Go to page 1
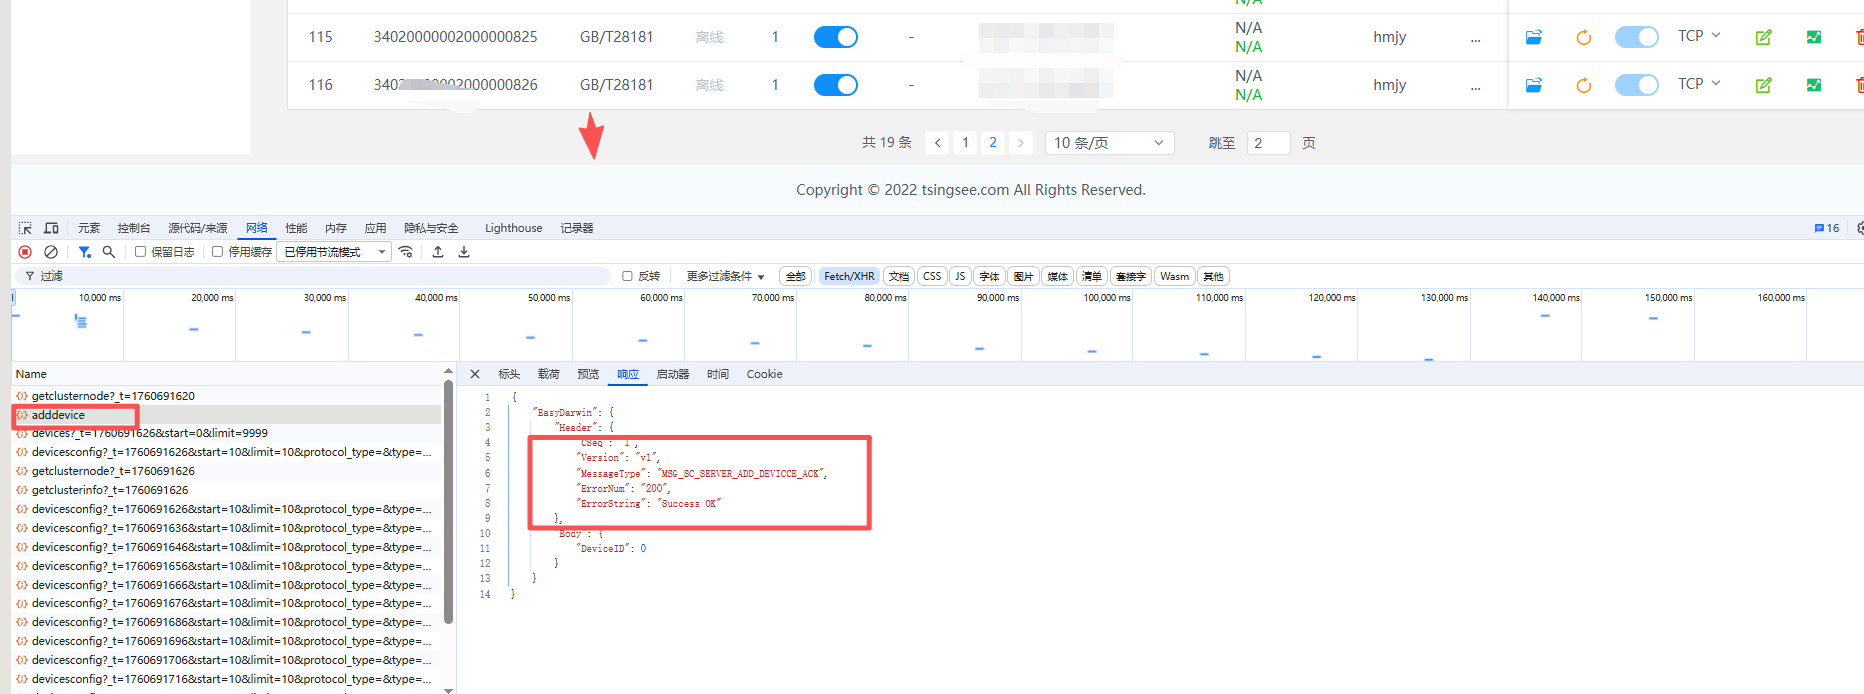1864x694 pixels. point(965,143)
